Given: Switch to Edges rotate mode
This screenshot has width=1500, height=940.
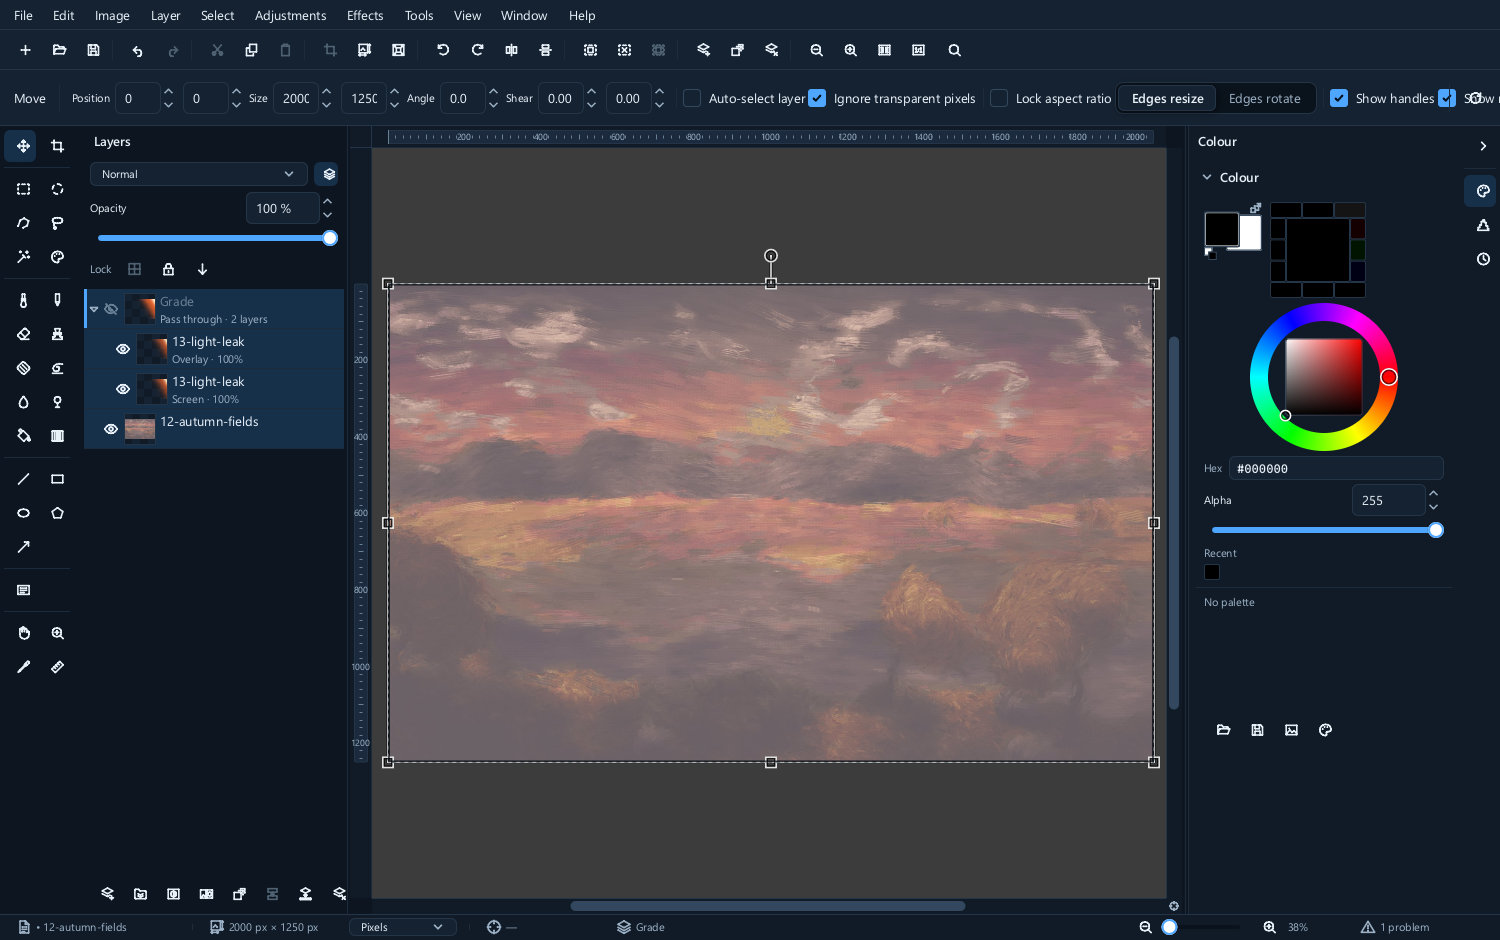Looking at the screenshot, I should tap(1264, 98).
